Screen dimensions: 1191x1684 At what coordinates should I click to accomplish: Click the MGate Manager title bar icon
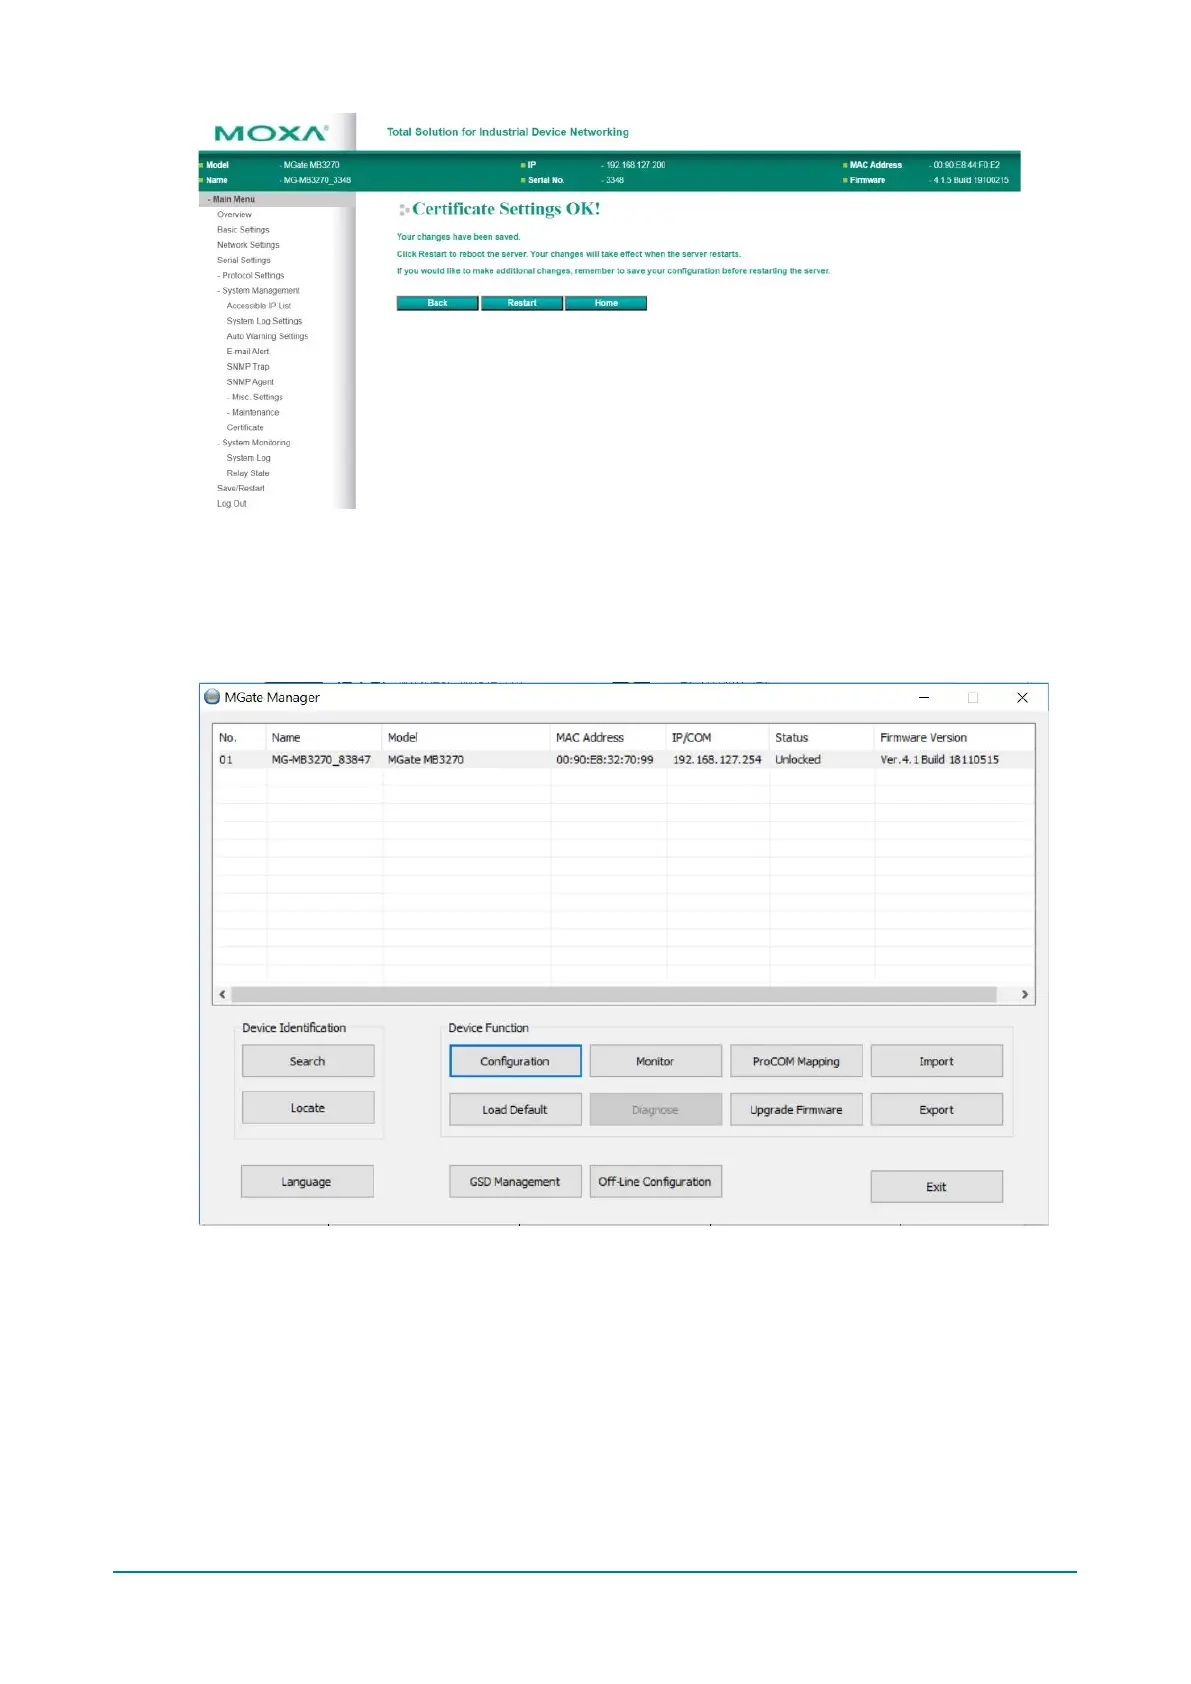click(x=212, y=697)
